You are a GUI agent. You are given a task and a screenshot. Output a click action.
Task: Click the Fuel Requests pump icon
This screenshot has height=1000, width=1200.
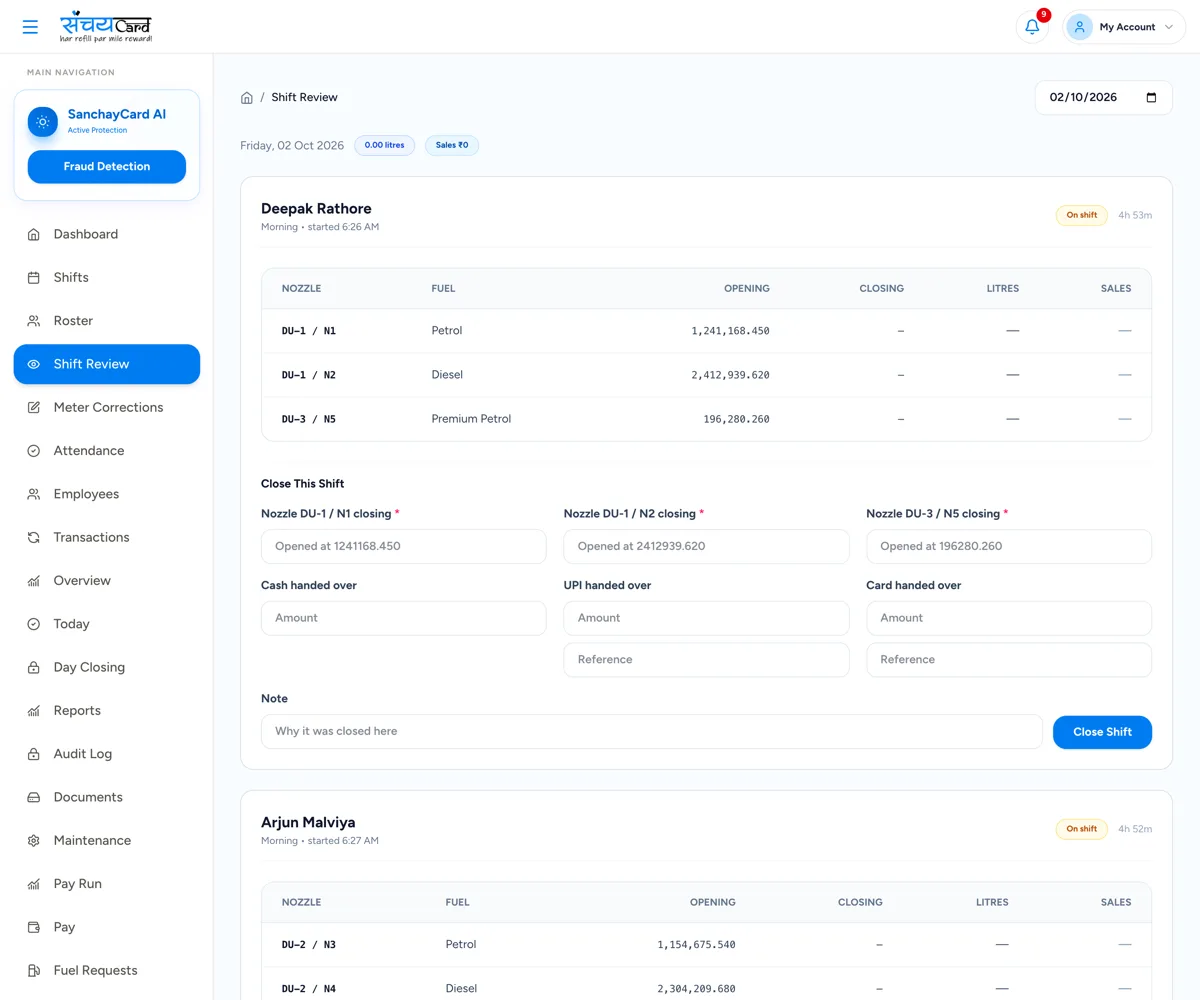pyautogui.click(x=34, y=971)
